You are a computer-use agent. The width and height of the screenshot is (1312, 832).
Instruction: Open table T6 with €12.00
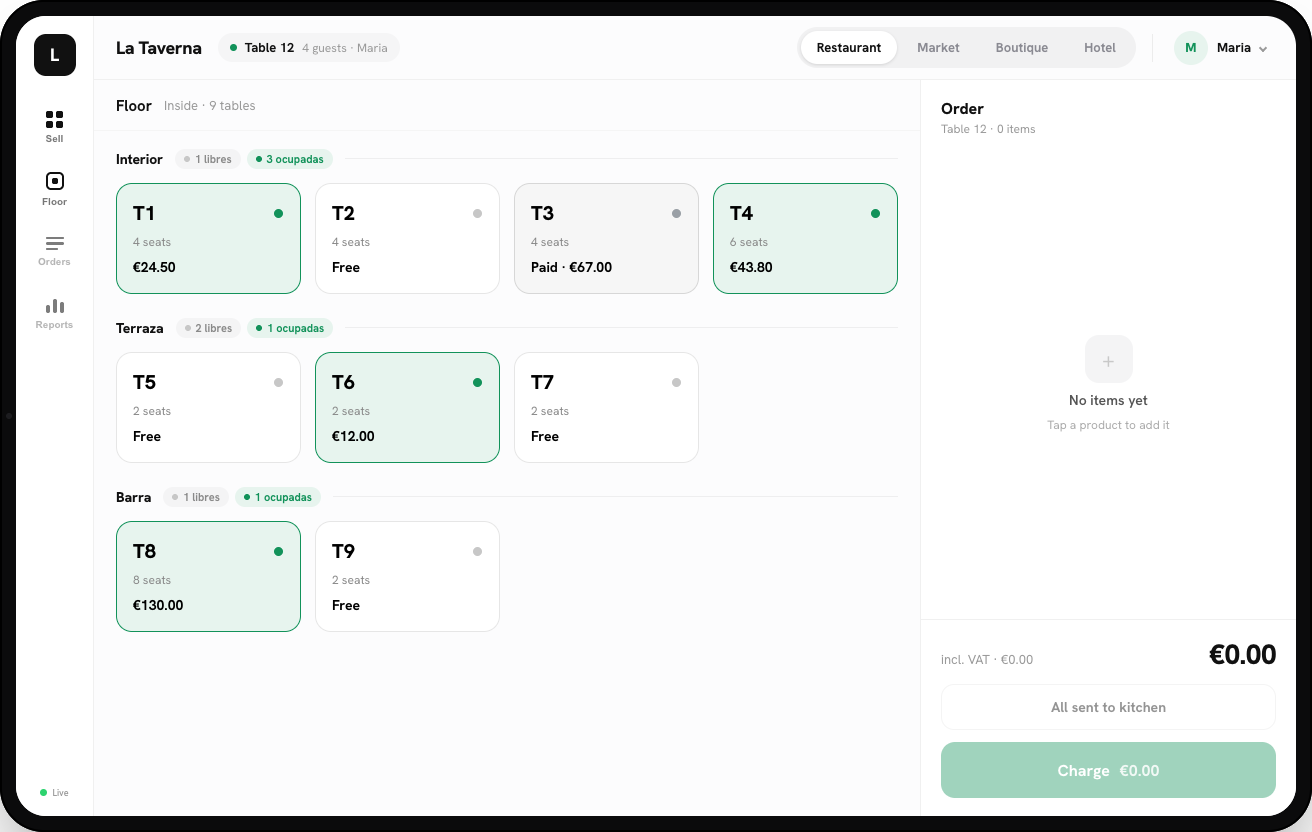tap(407, 407)
